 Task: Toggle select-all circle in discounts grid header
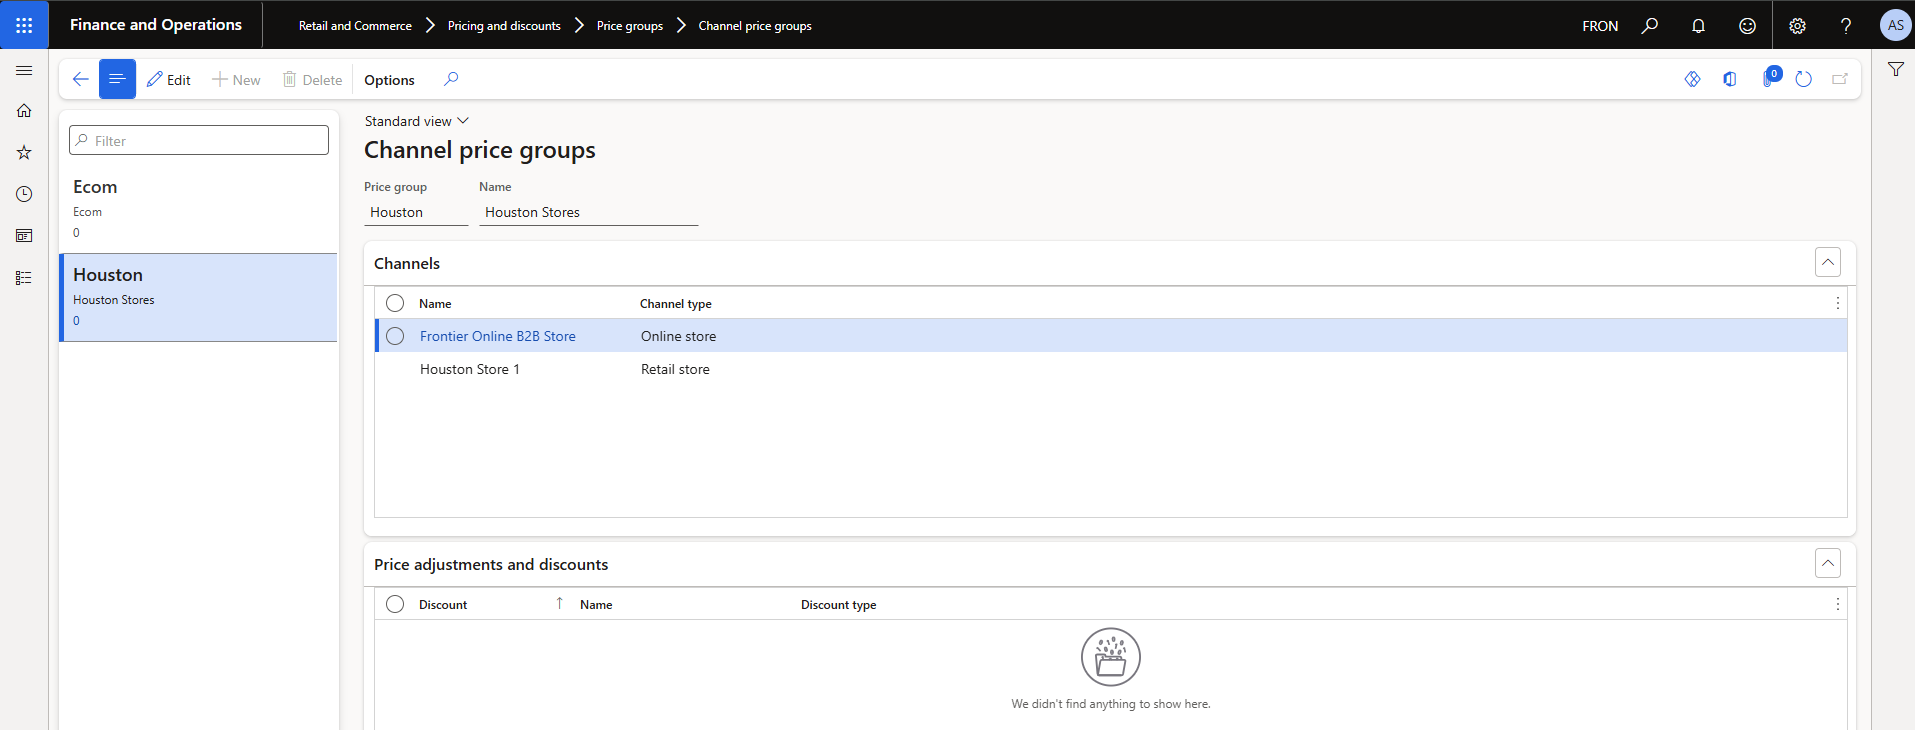(395, 604)
